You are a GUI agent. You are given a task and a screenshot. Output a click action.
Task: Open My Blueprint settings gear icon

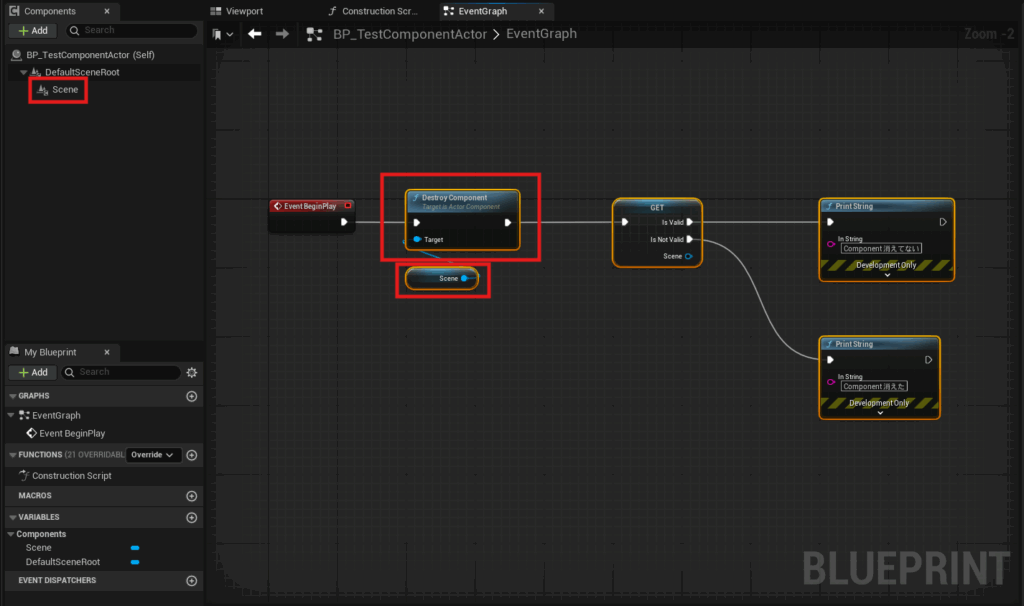192,372
